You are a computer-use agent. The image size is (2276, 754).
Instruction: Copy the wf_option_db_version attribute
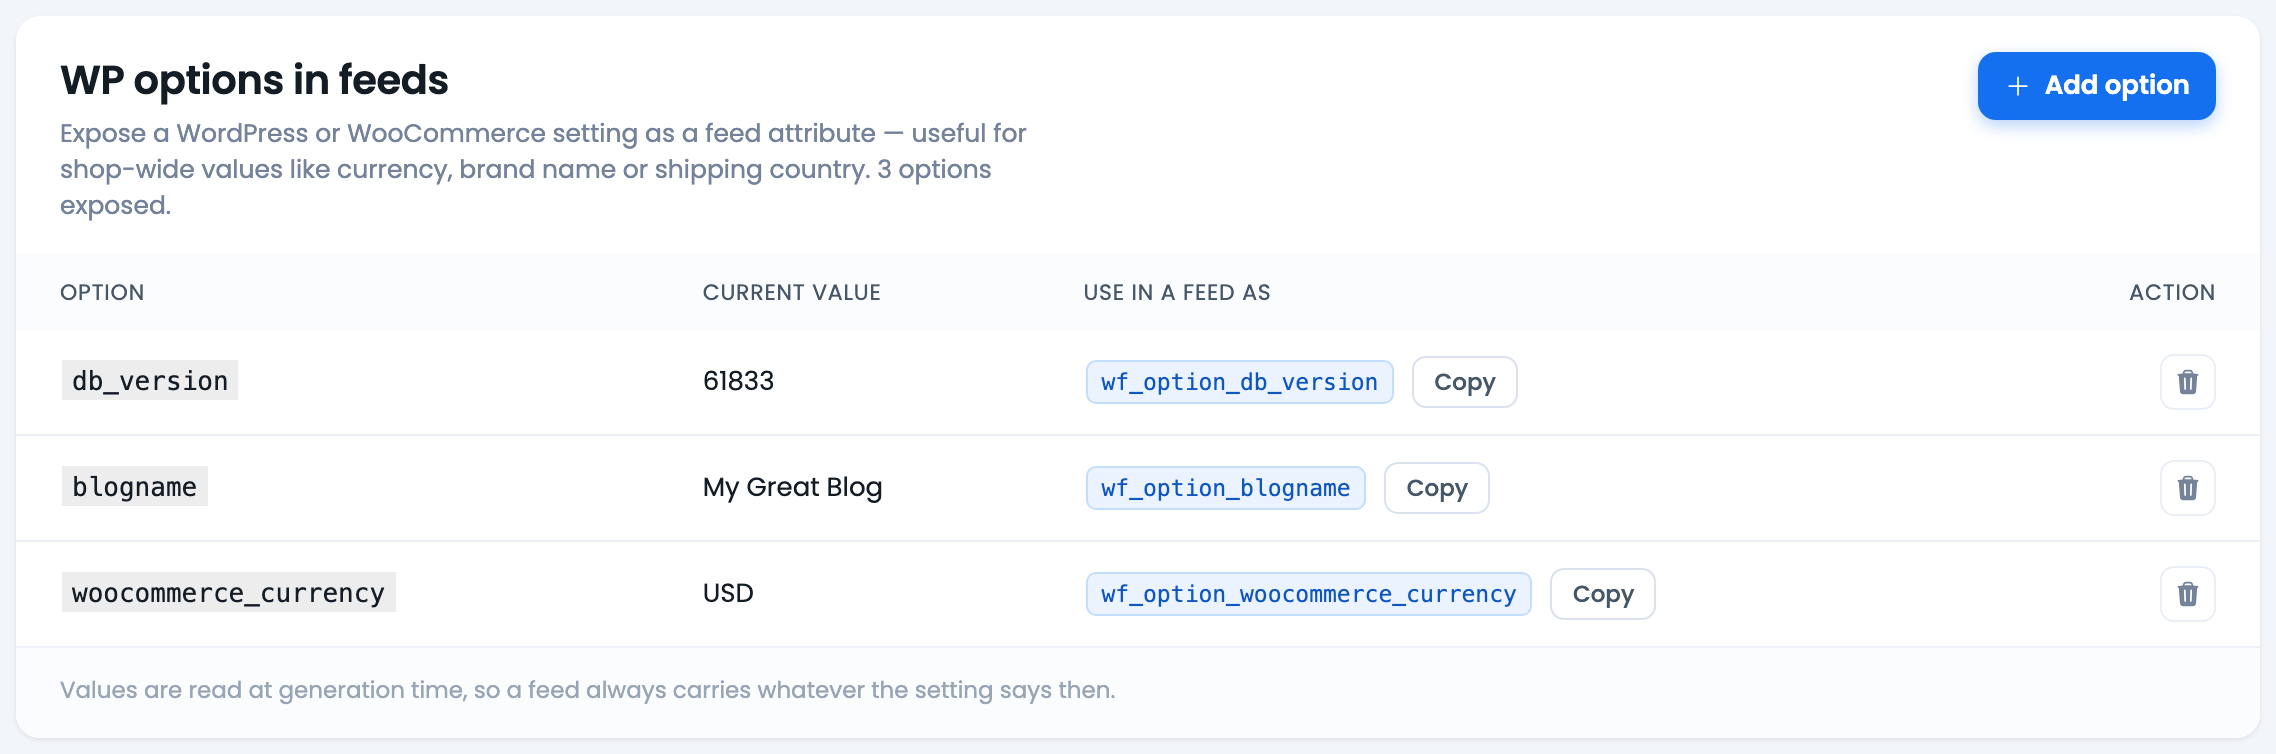point(1464,382)
